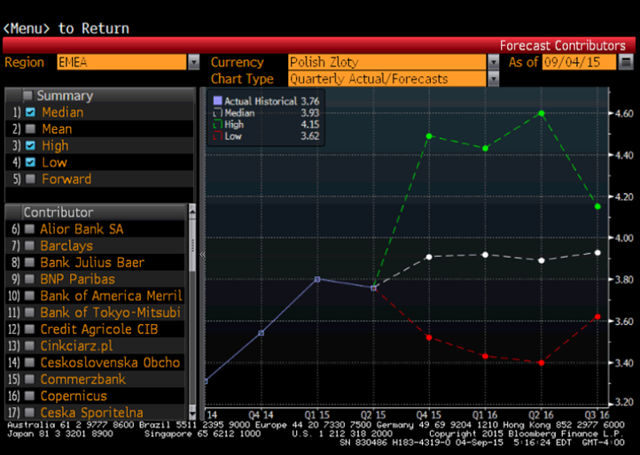640x455 pixels.
Task: Open the calendar icon beside As of date
Action: (626, 62)
